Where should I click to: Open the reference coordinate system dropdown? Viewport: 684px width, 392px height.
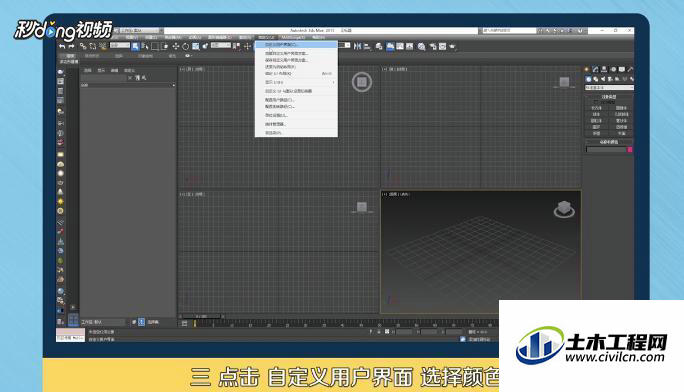point(221,45)
